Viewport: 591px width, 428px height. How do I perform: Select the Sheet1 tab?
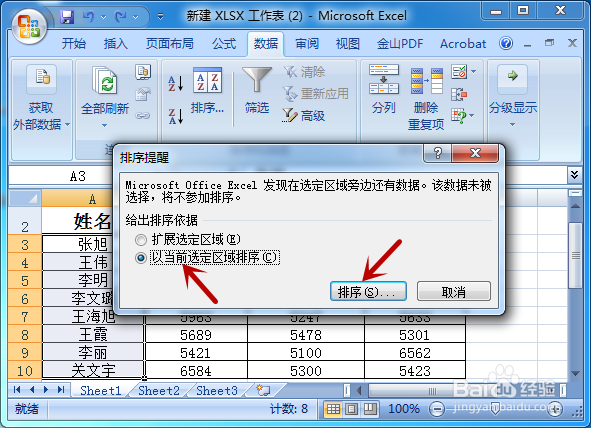coord(100,391)
